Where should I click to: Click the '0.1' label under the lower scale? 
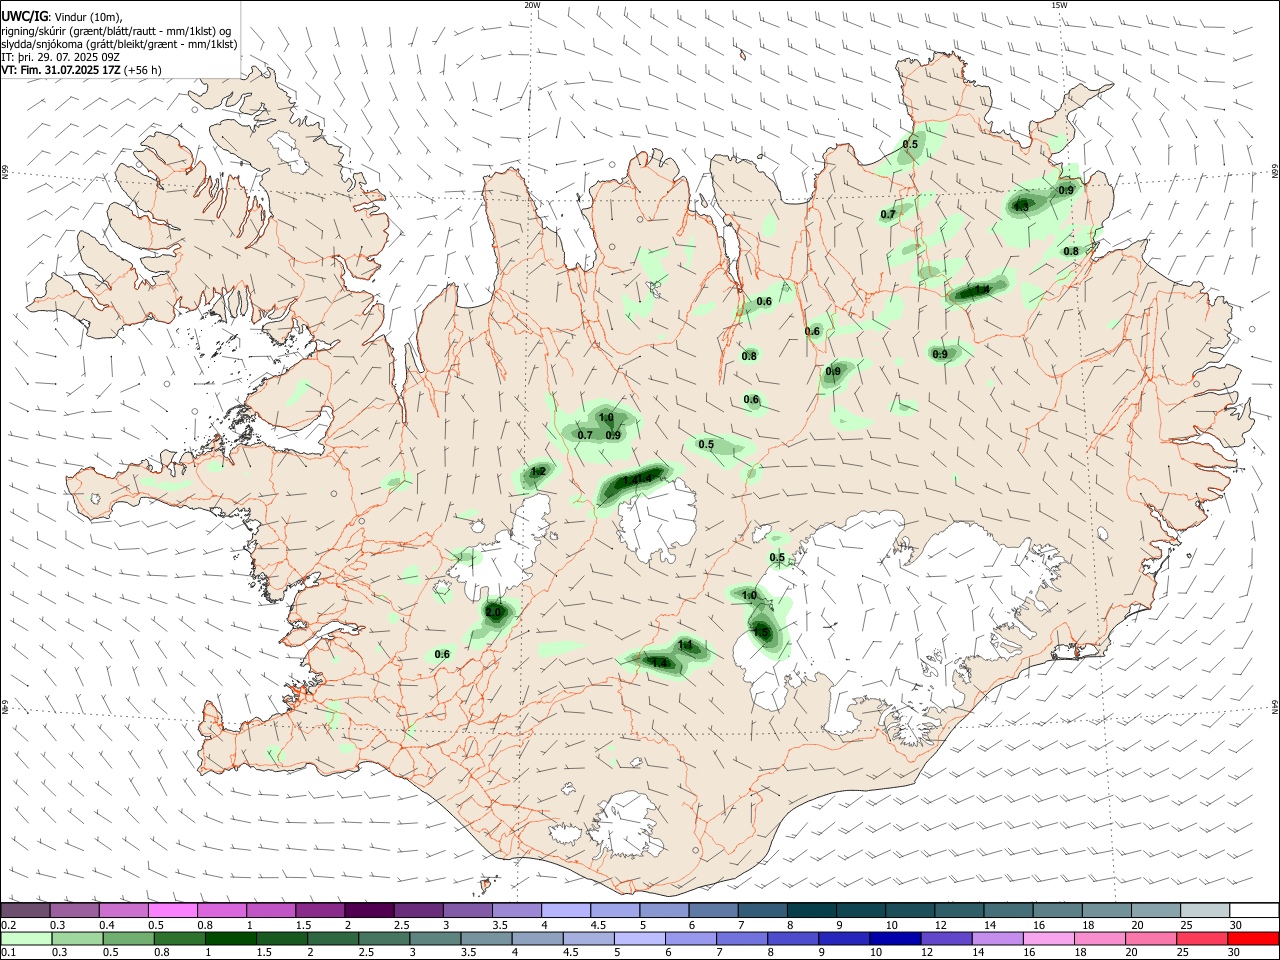coord(8,953)
